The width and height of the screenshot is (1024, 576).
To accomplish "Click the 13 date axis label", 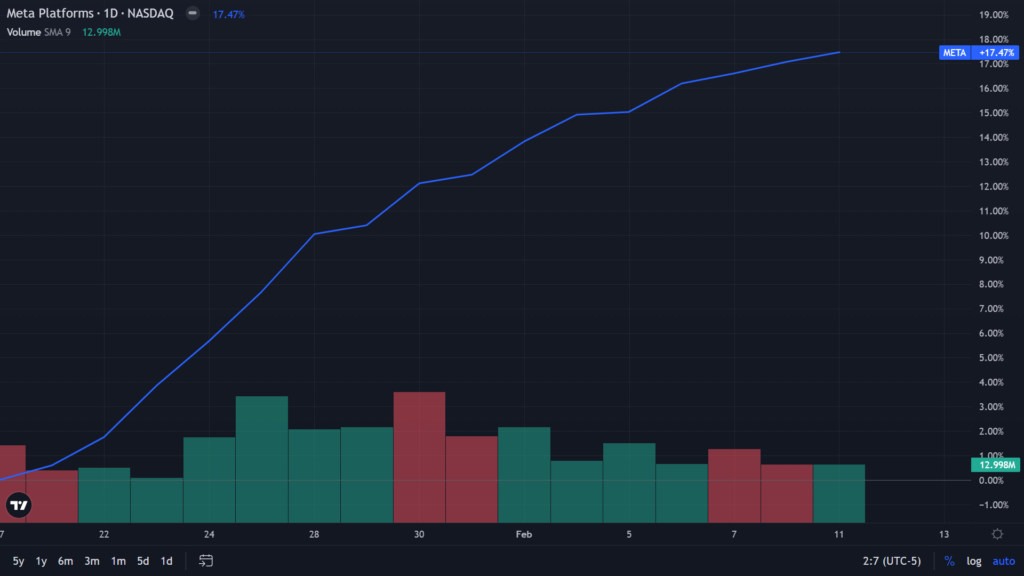I will pos(944,534).
